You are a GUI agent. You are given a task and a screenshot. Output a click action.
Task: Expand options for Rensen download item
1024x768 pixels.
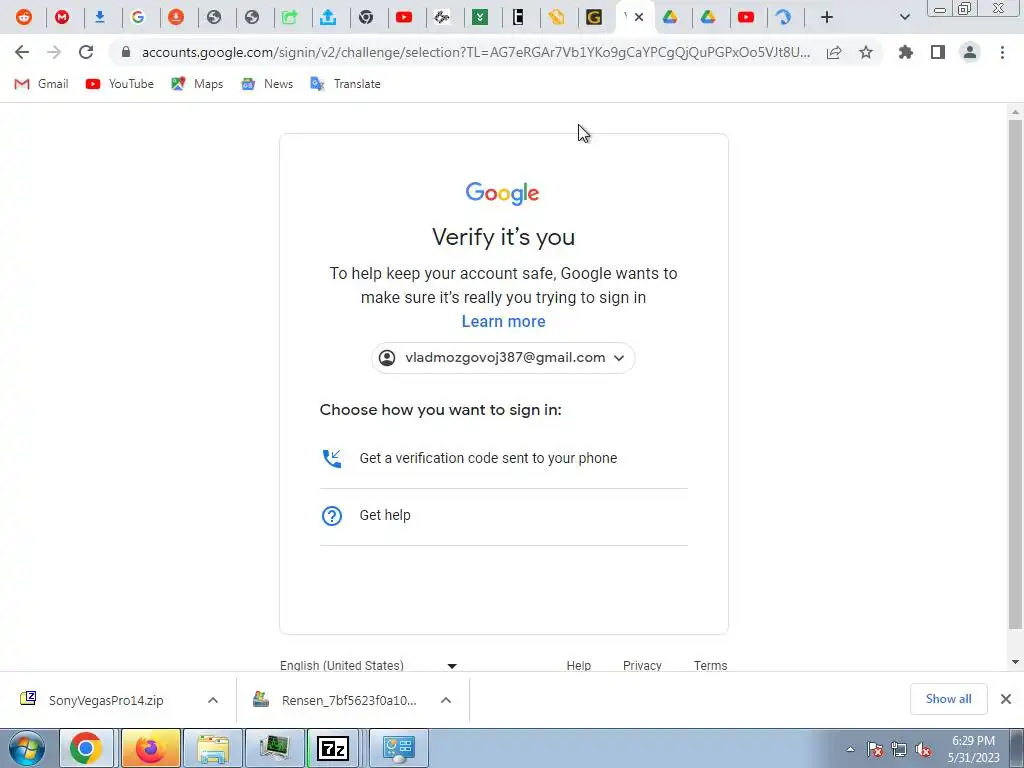pyautogui.click(x=446, y=700)
